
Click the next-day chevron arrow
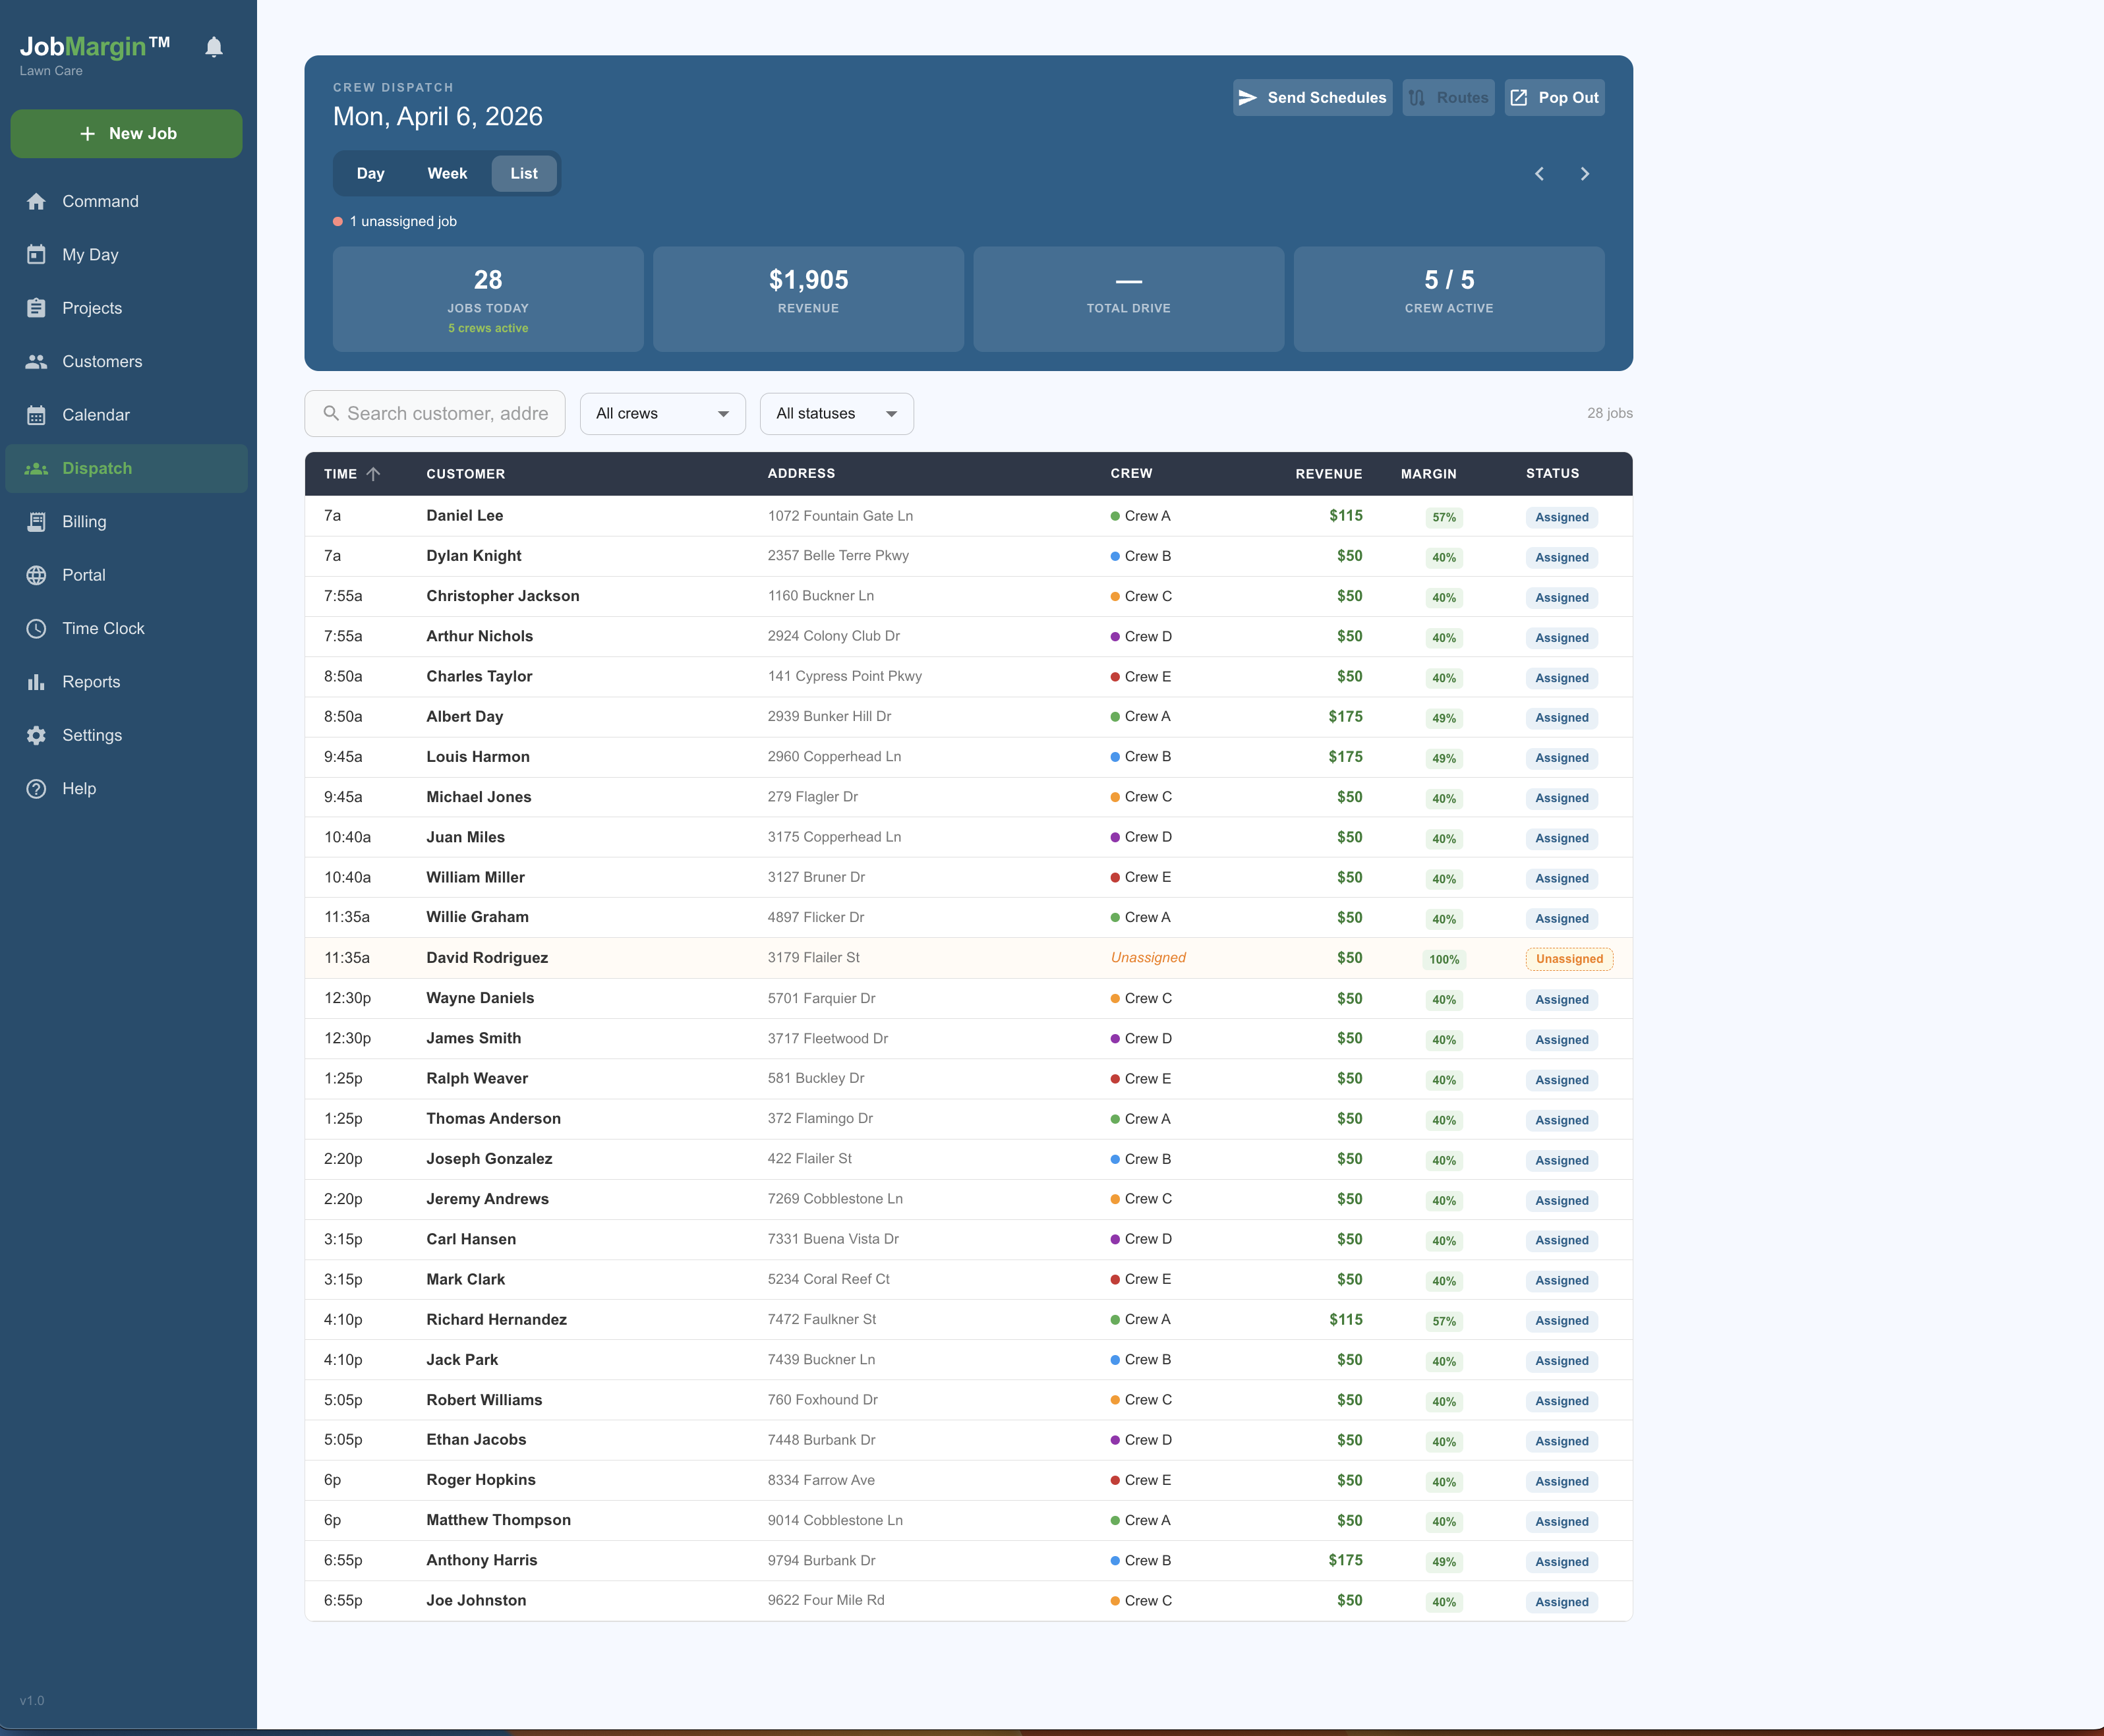point(1584,173)
